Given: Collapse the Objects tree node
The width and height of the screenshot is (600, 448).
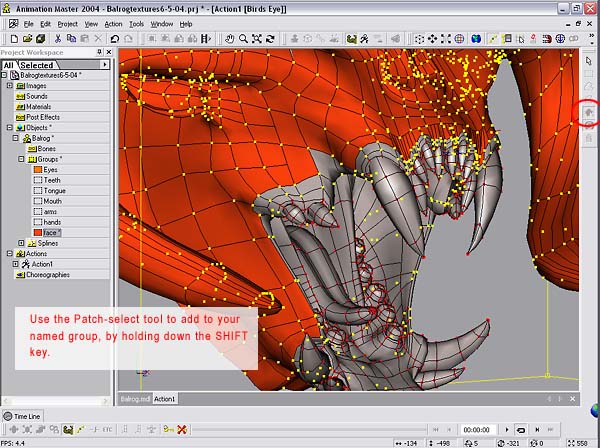Looking at the screenshot, I should point(9,128).
